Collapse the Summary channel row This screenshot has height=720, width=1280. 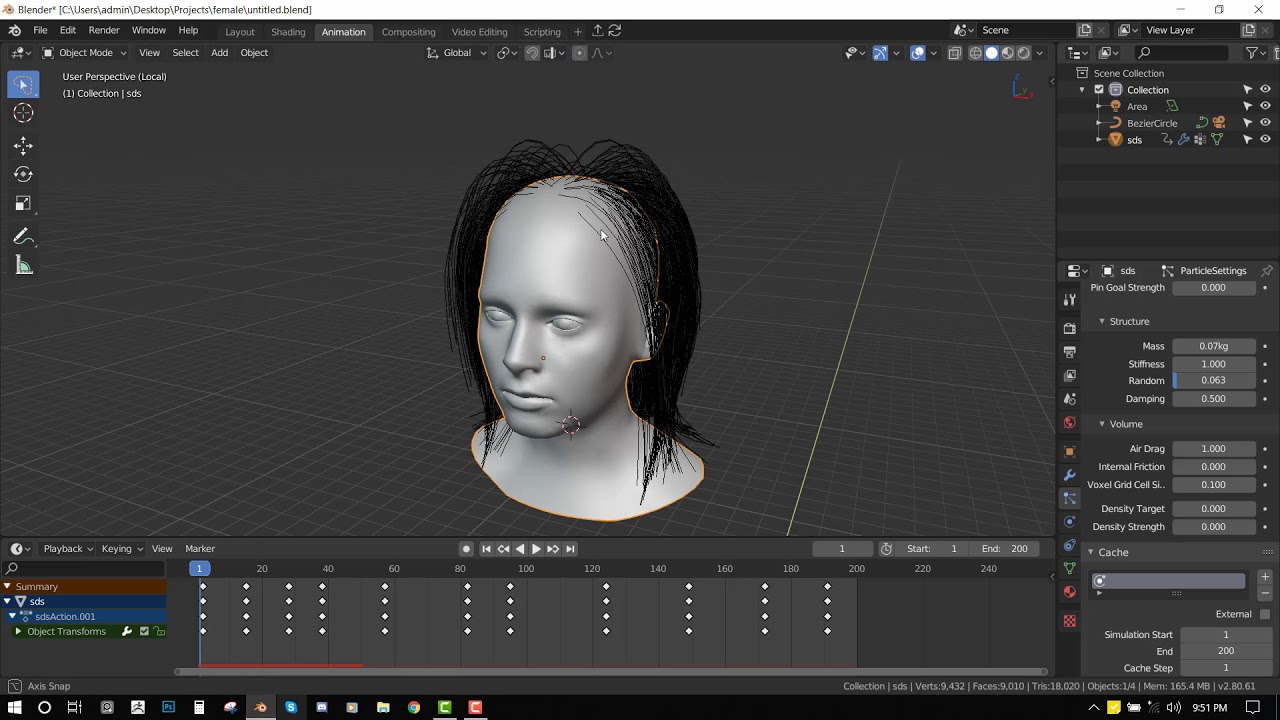pos(7,587)
